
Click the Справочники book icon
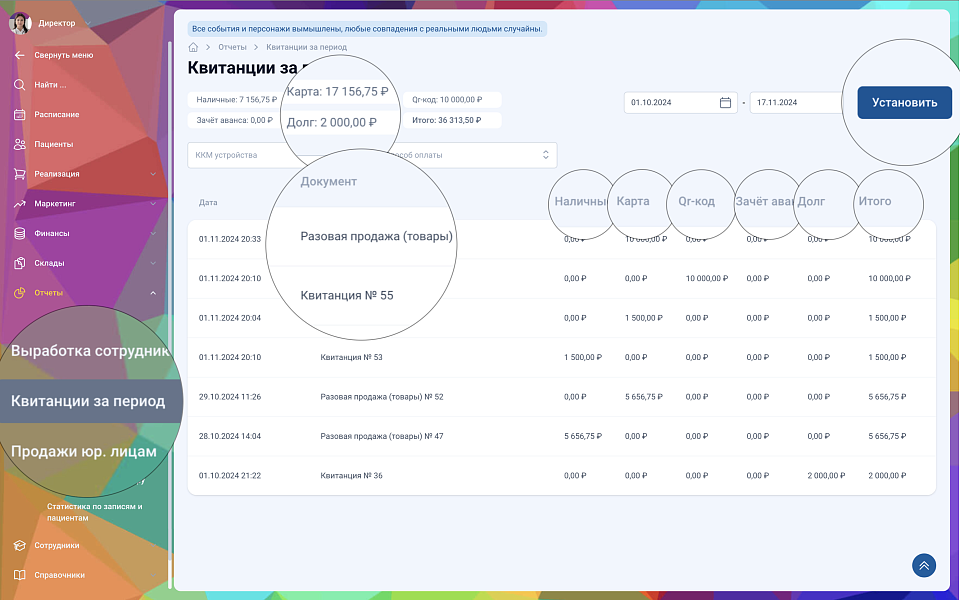click(19, 575)
